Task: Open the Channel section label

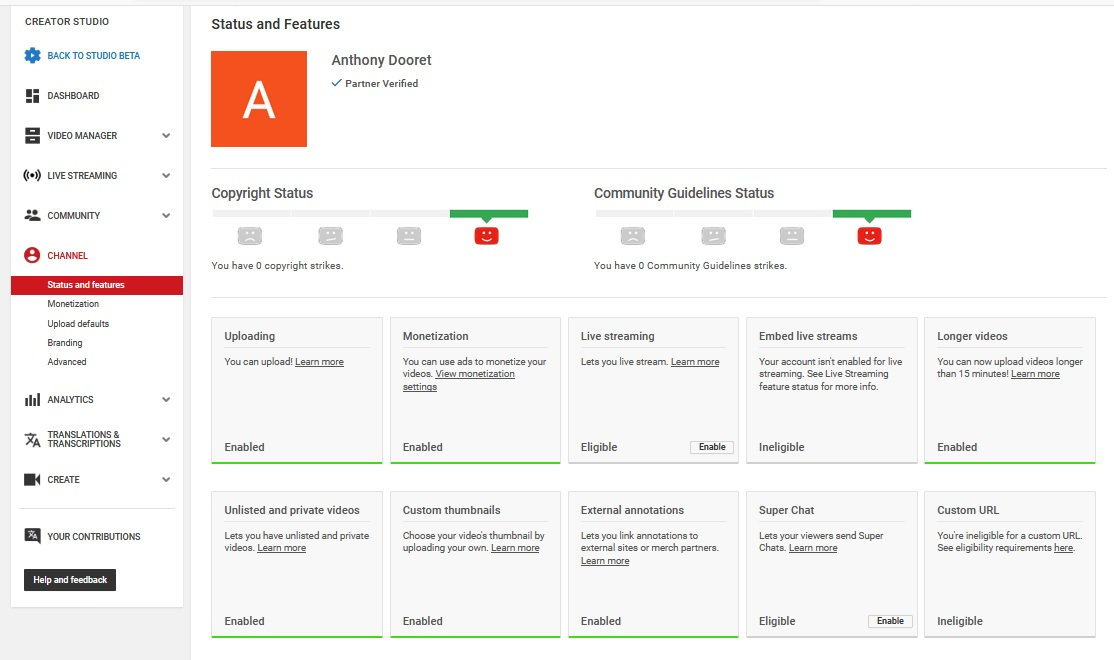Action: [67, 256]
